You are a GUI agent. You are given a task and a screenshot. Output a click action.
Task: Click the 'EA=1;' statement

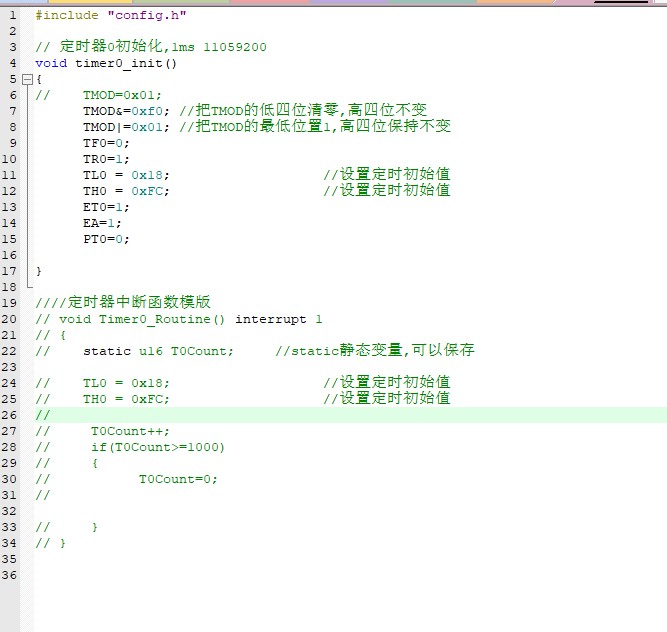102,223
